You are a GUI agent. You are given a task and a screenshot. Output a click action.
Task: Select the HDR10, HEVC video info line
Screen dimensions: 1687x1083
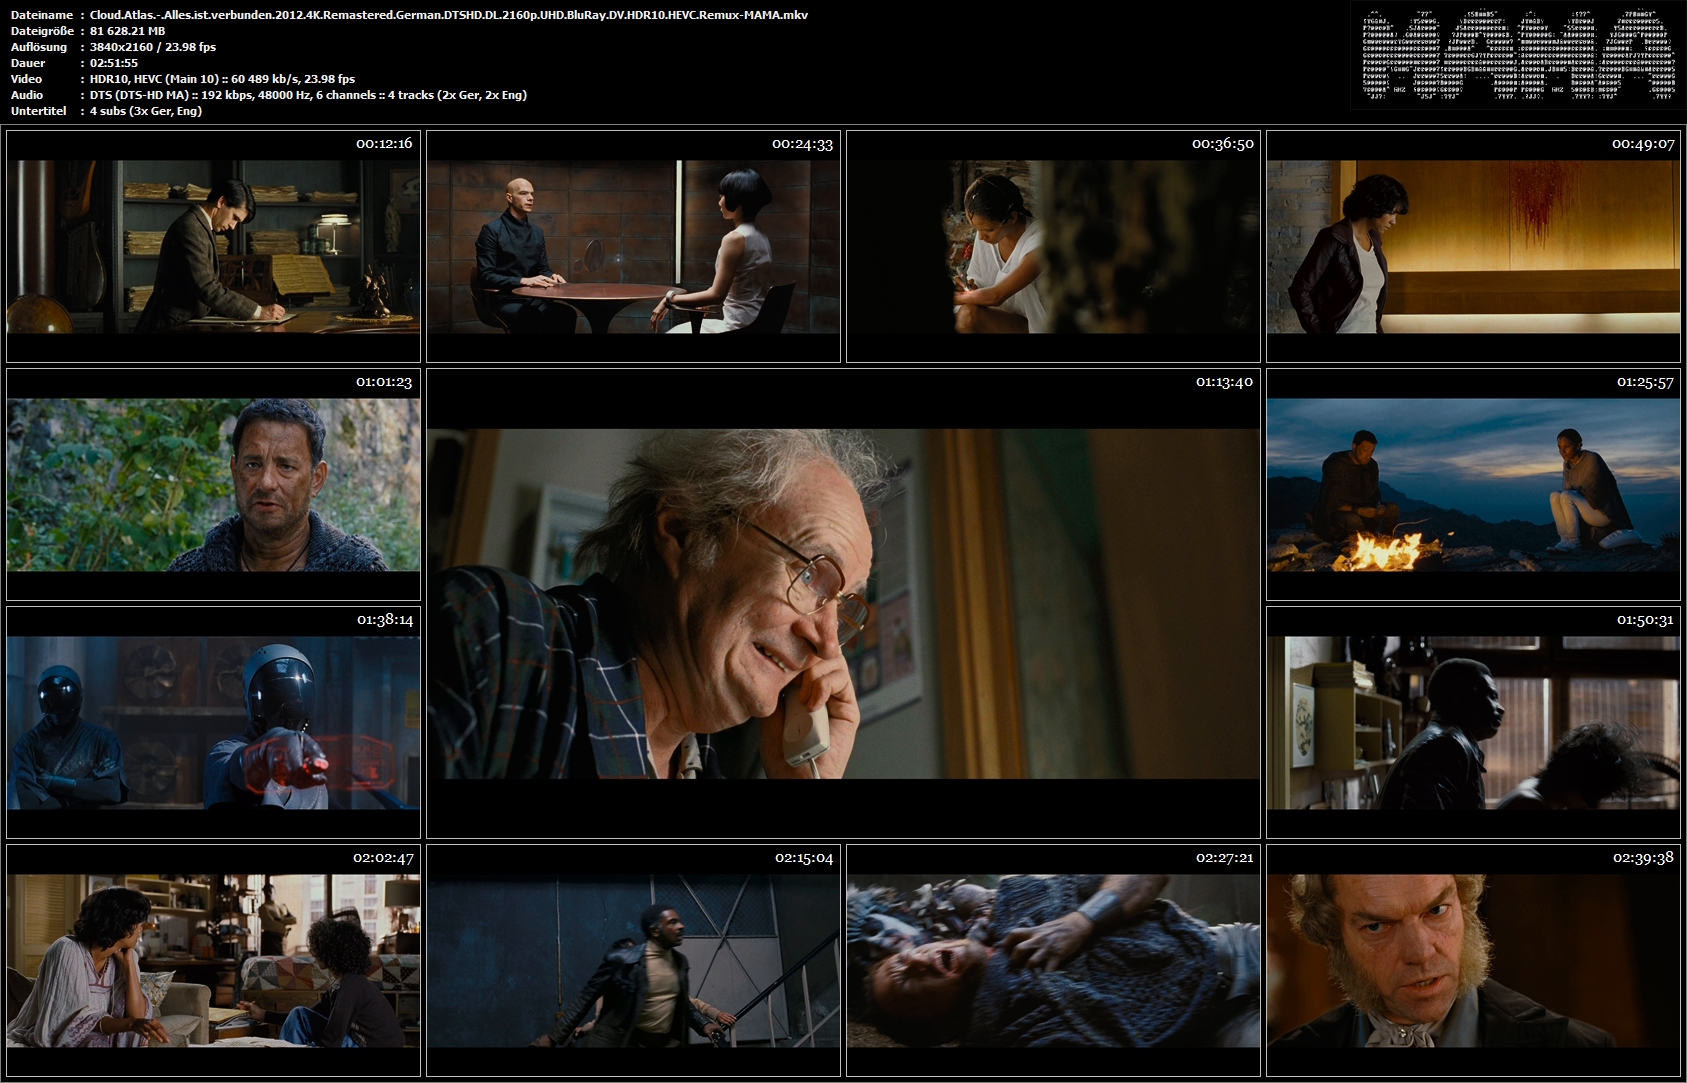(x=222, y=79)
